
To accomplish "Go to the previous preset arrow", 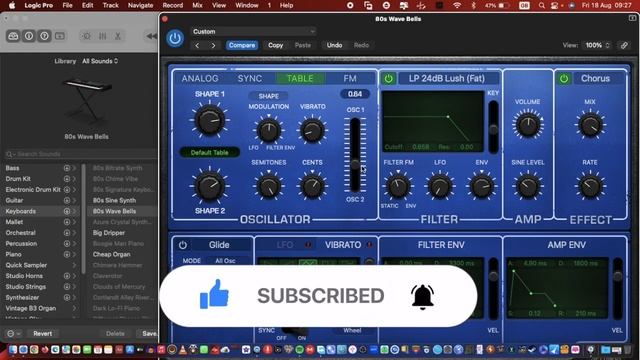I will (x=197, y=45).
